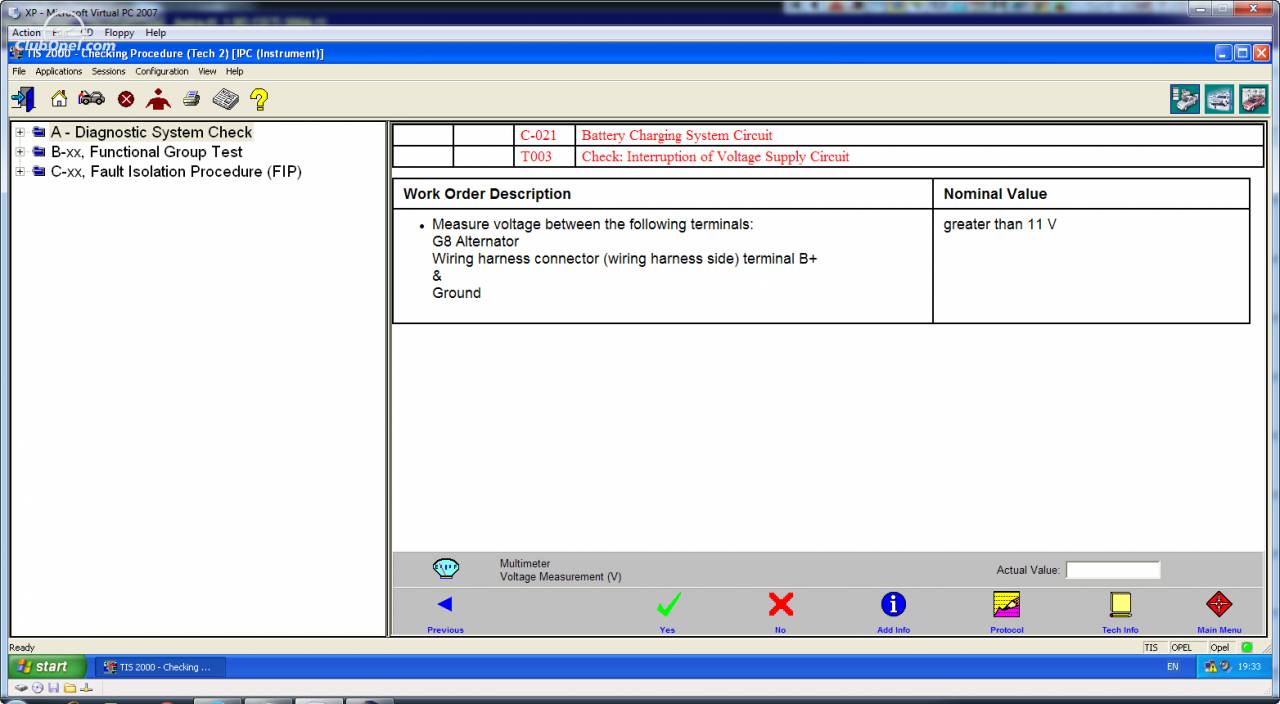Viewport: 1280px width, 704px height.
Task: Confirm with the green Yes checkmark
Action: (x=668, y=604)
